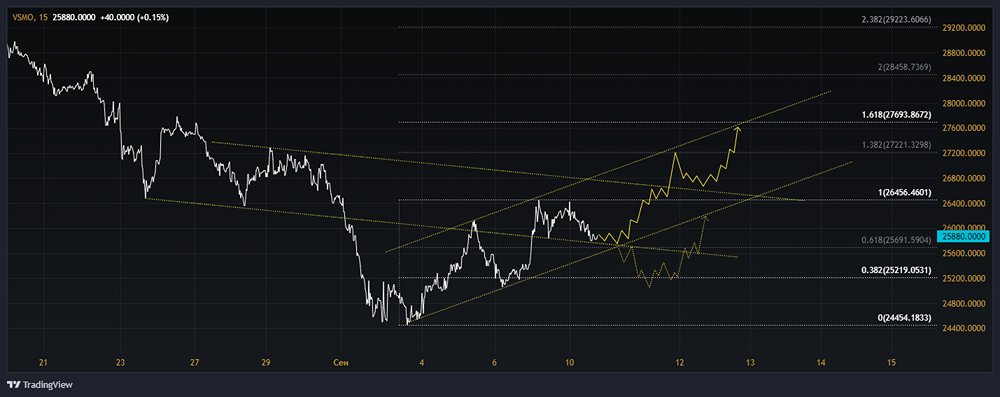Click Fibonacci level 1.618(27693.8672) label
1000x397 pixels.
(896, 114)
